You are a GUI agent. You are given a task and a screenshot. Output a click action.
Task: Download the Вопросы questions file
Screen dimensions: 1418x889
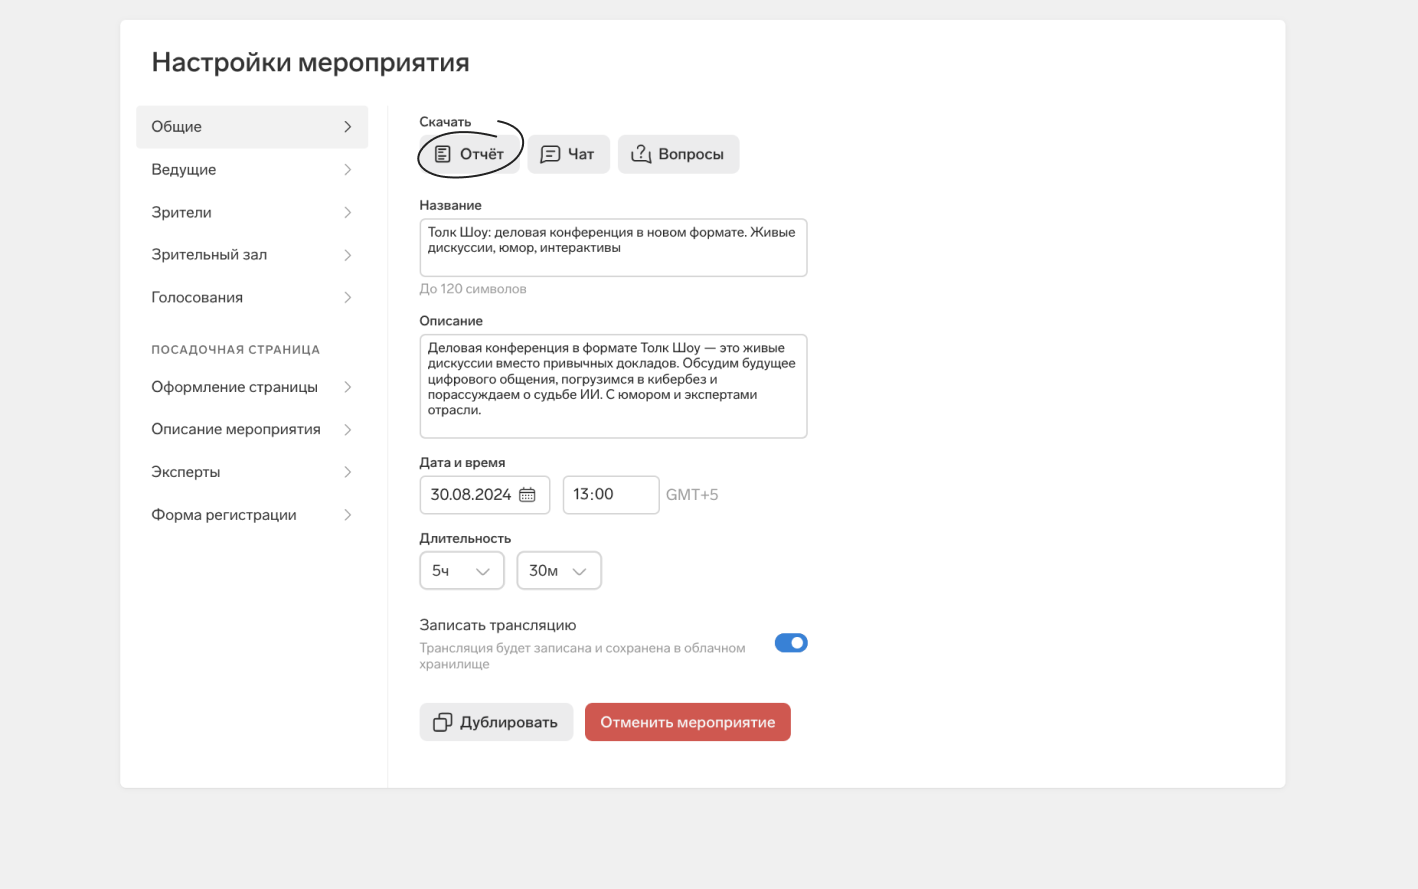[678, 154]
